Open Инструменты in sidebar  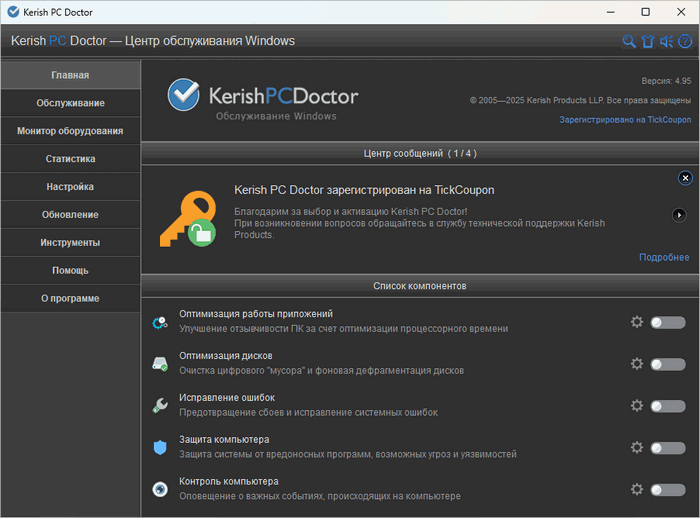coord(71,242)
